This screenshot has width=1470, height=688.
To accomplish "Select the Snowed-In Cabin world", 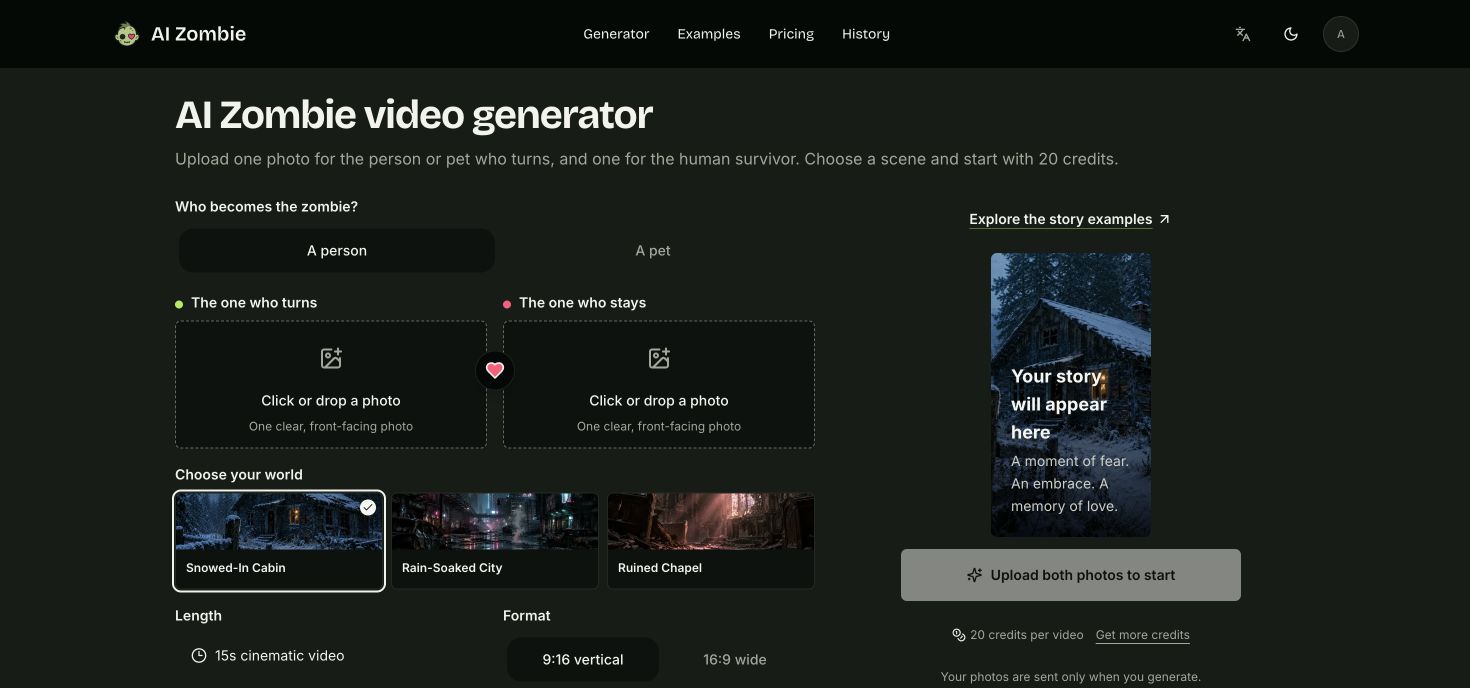I will pyautogui.click(x=279, y=540).
